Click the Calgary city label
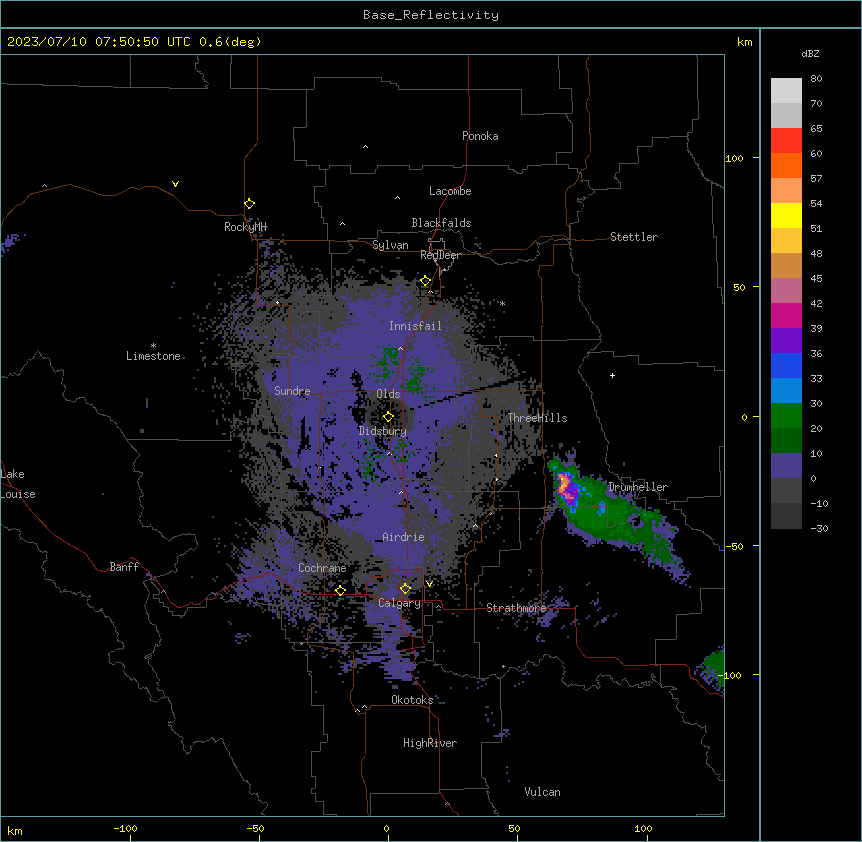The image size is (862, 842). [399, 603]
